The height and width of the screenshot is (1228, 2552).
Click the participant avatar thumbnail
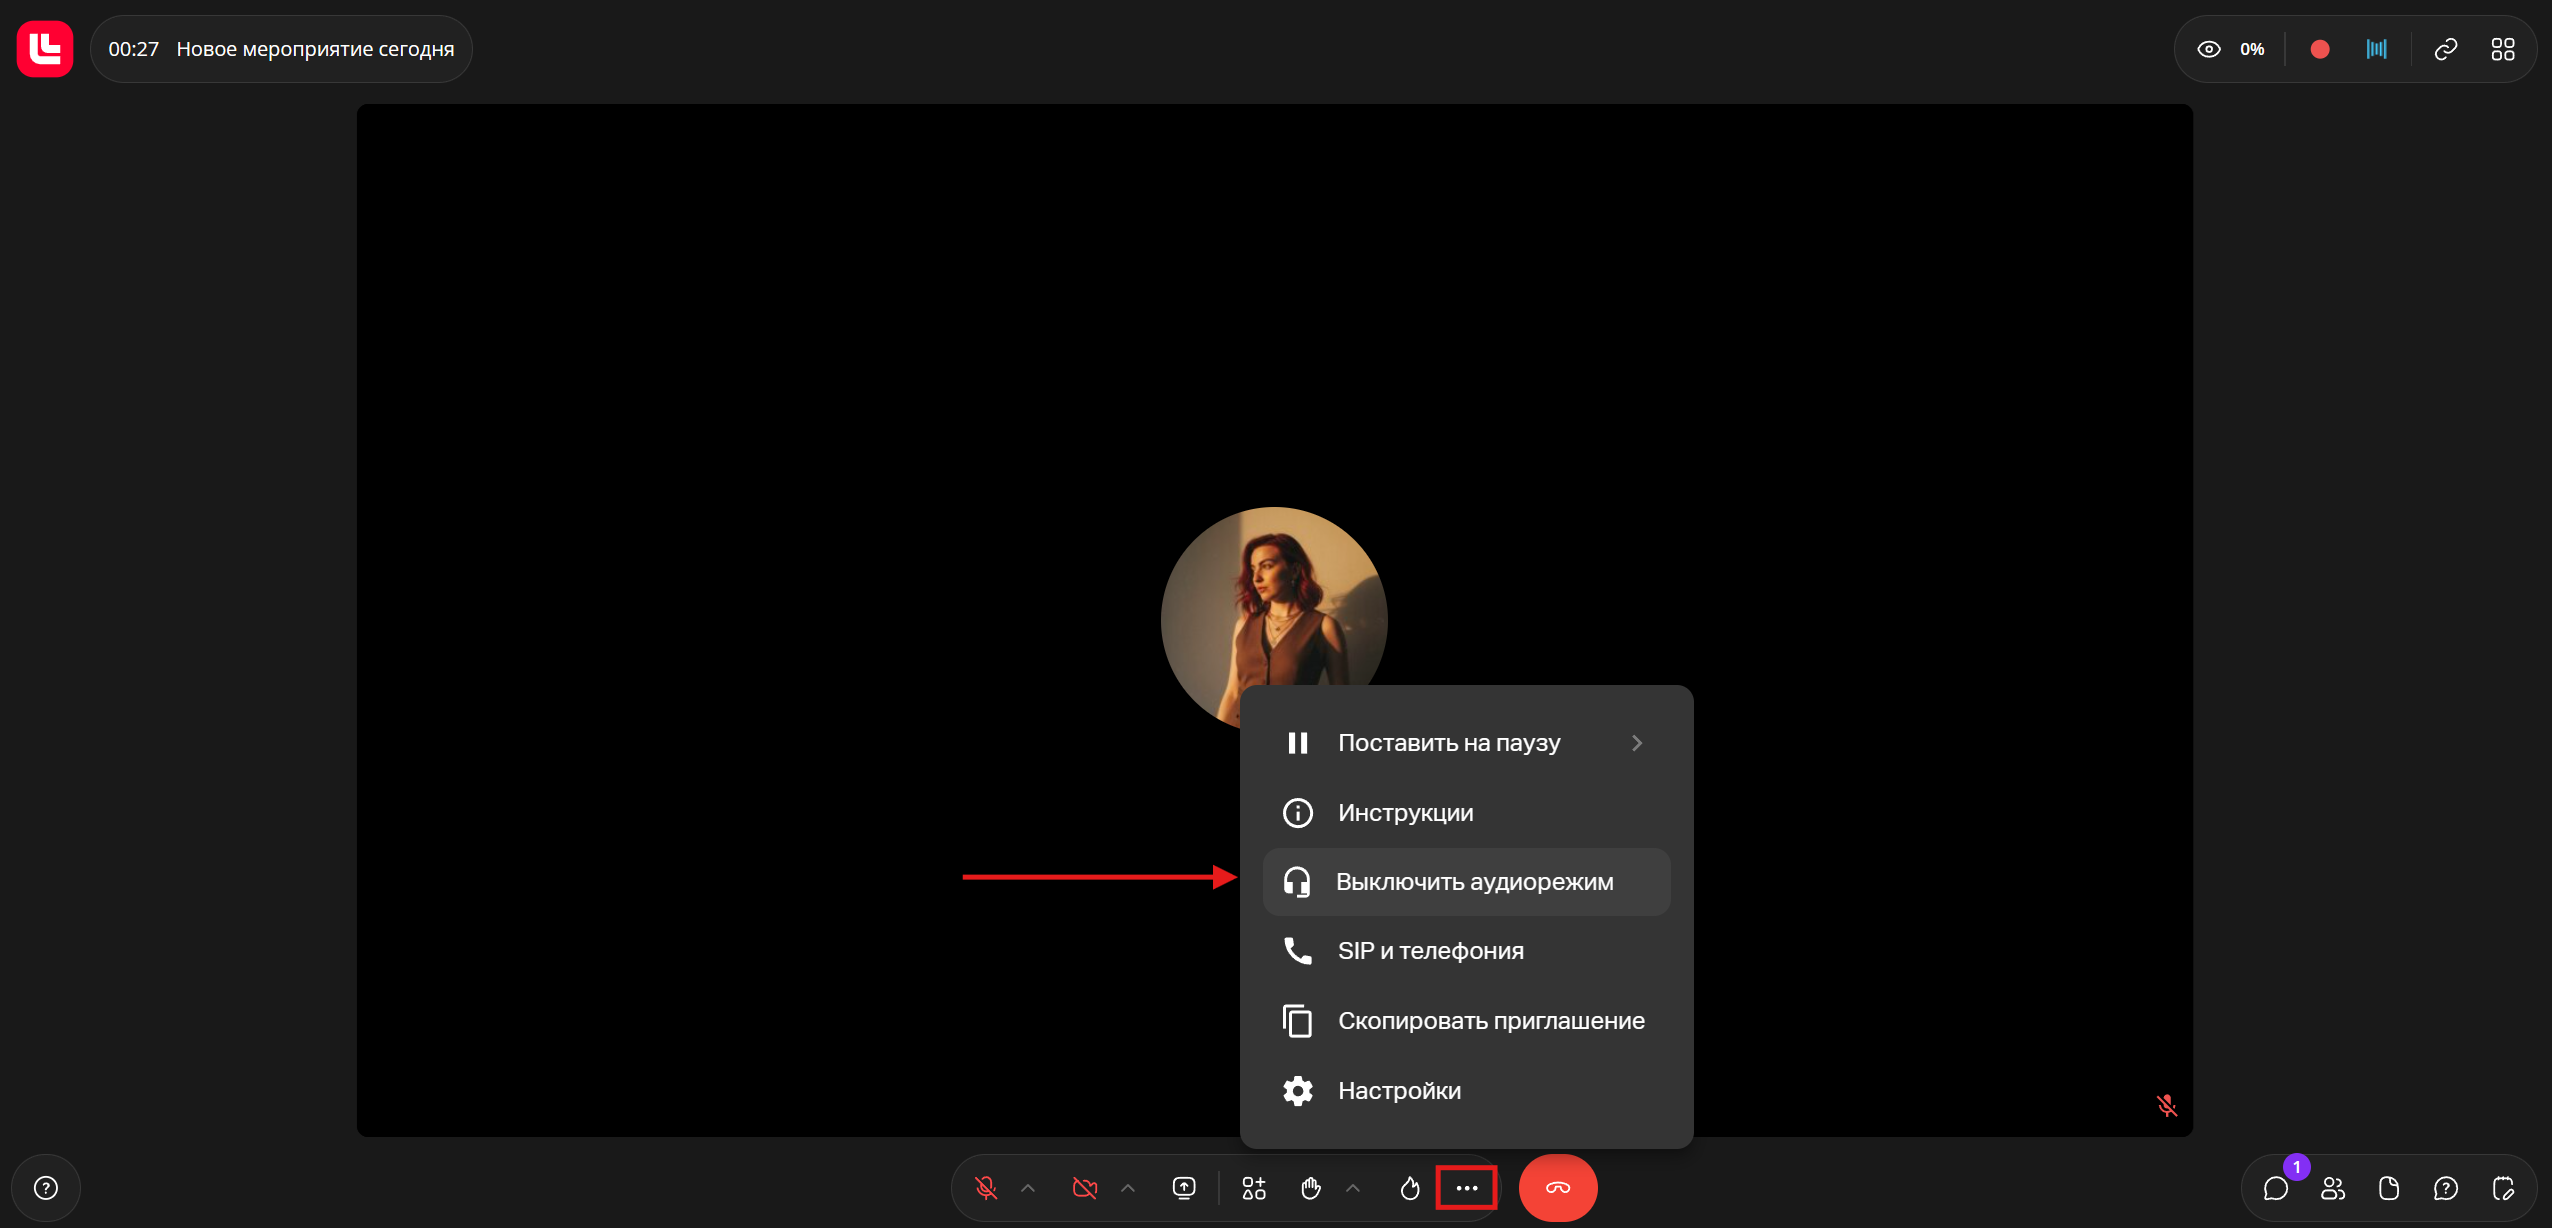tap(1274, 600)
